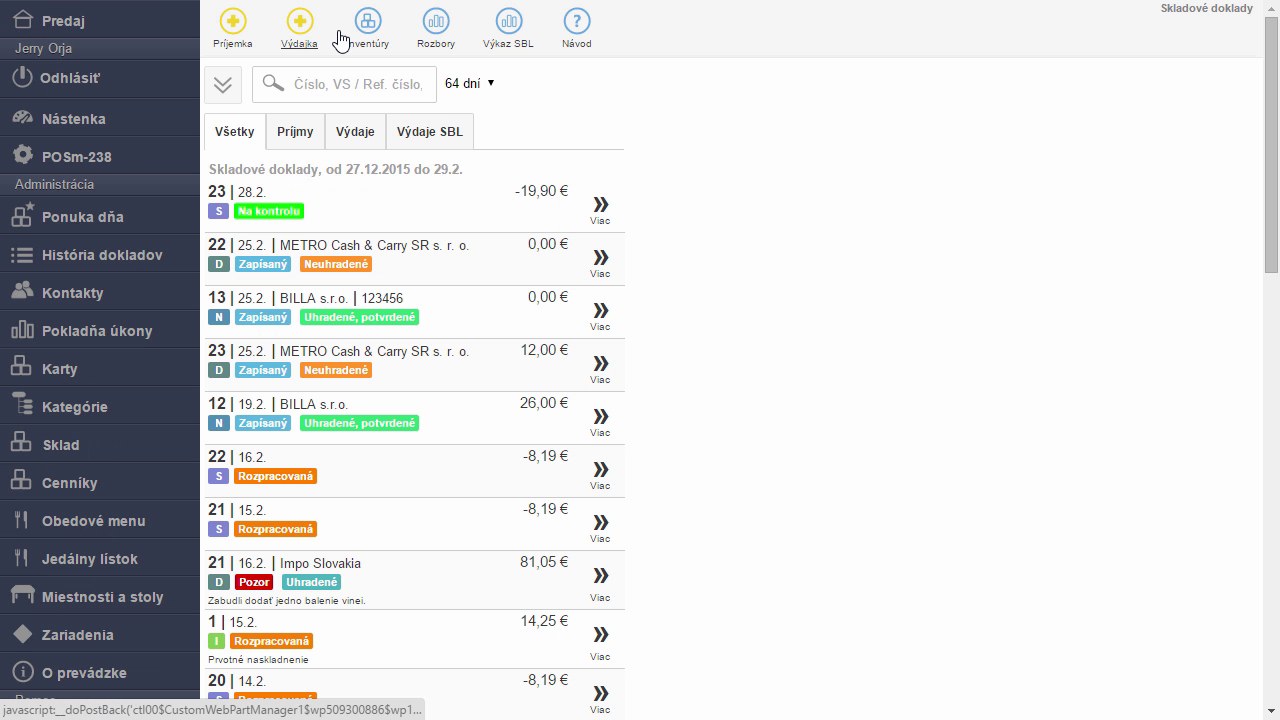Open Zariadenia section
The image size is (1280, 720).
100,634
